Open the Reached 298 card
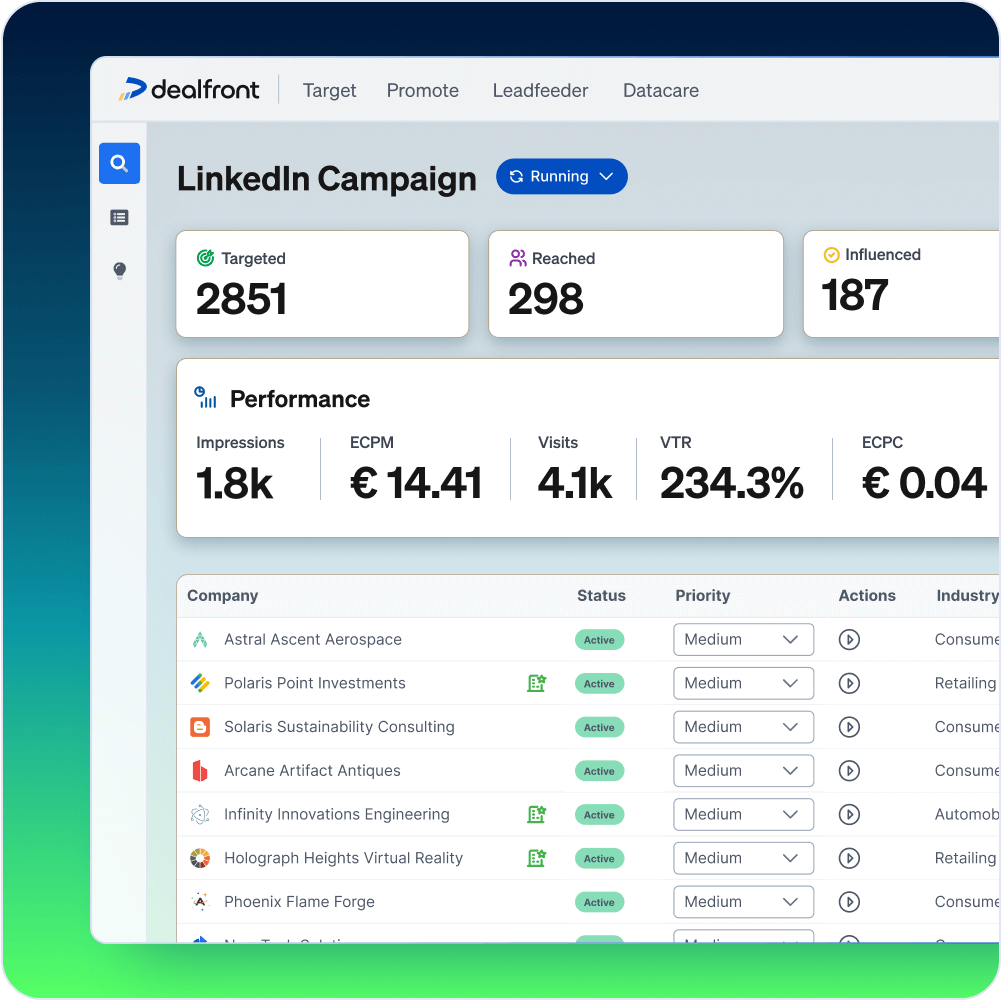The width and height of the screenshot is (1001, 1000). coord(636,284)
